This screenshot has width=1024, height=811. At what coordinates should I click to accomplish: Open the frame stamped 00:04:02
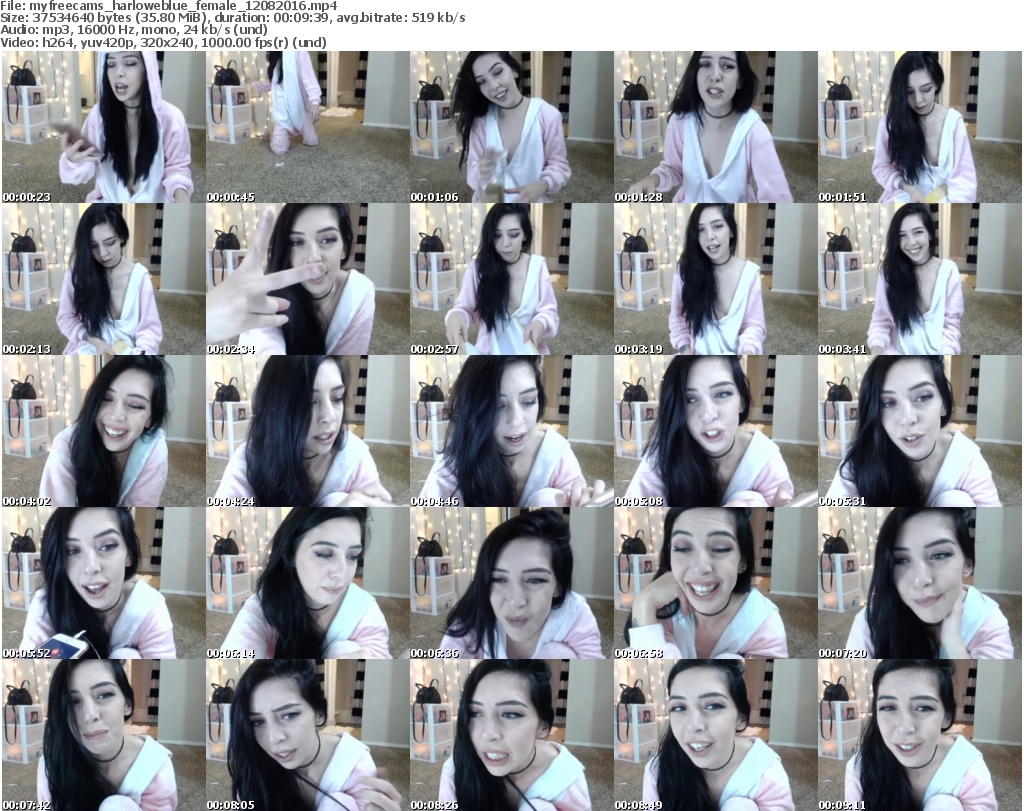point(103,431)
